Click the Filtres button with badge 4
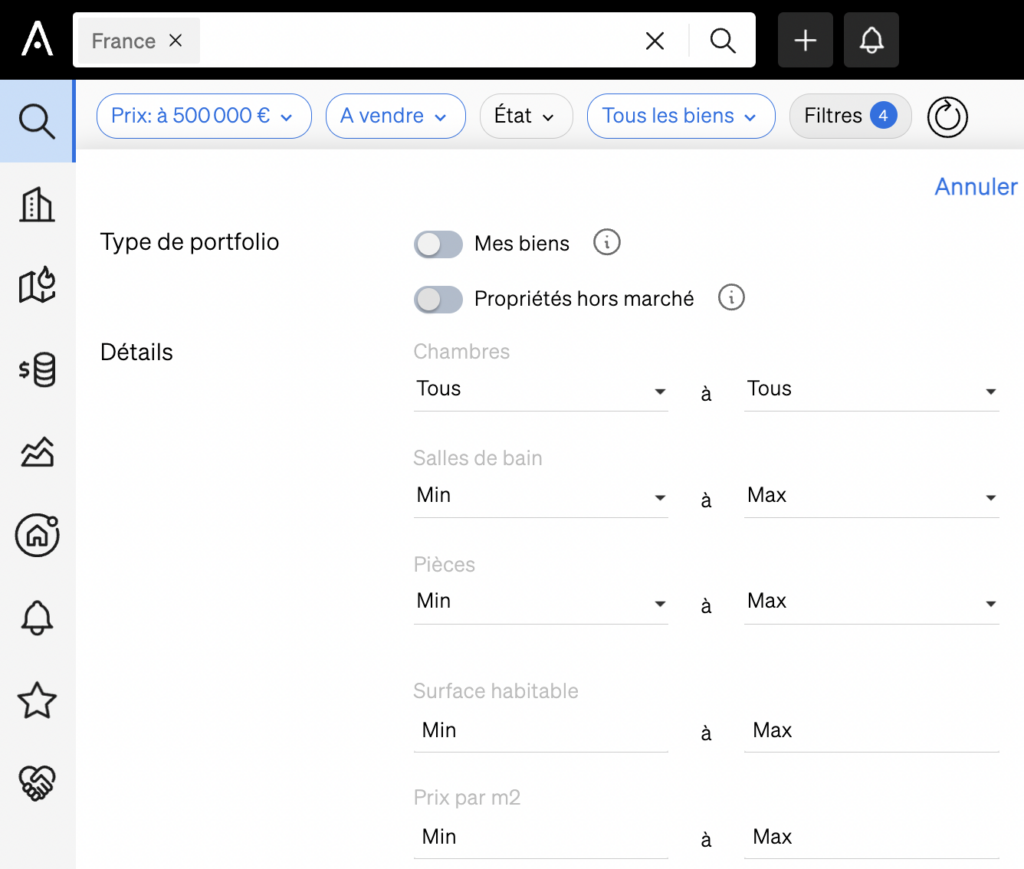The height and width of the screenshot is (869, 1024). point(849,116)
